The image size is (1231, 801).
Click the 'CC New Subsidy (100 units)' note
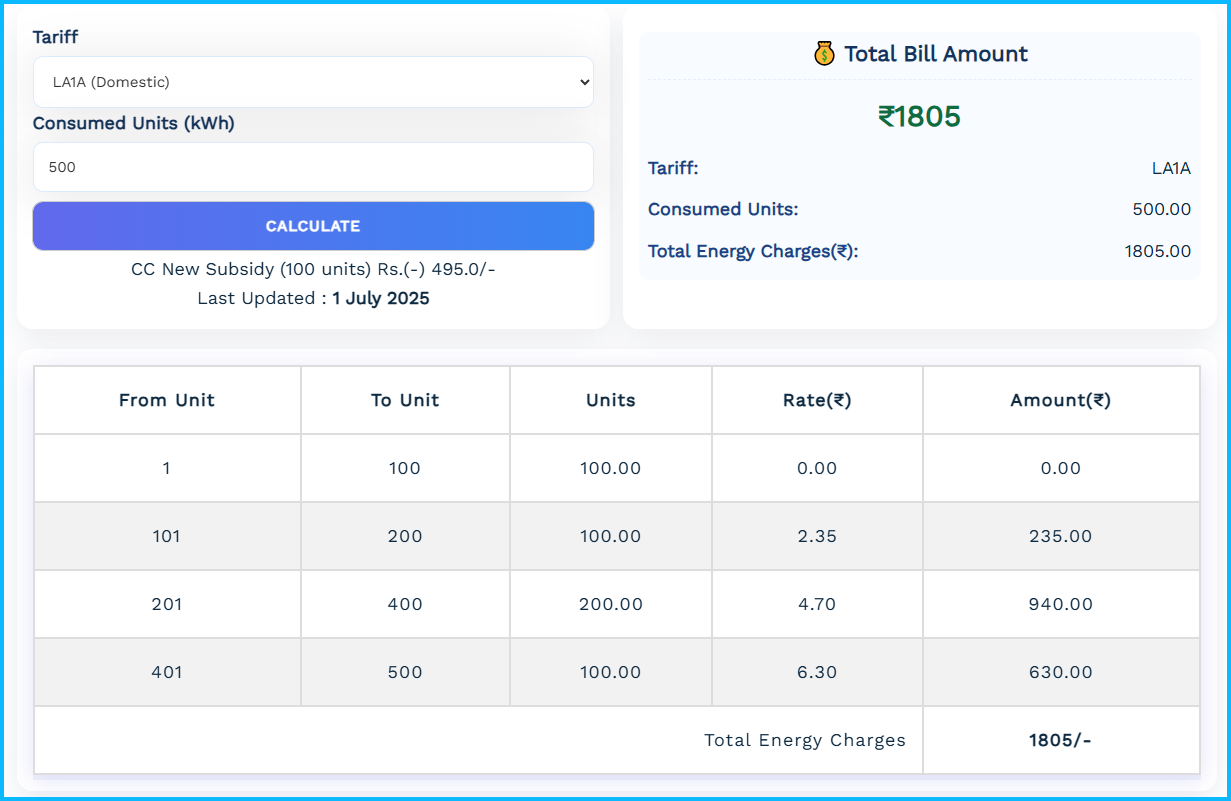[x=313, y=269]
